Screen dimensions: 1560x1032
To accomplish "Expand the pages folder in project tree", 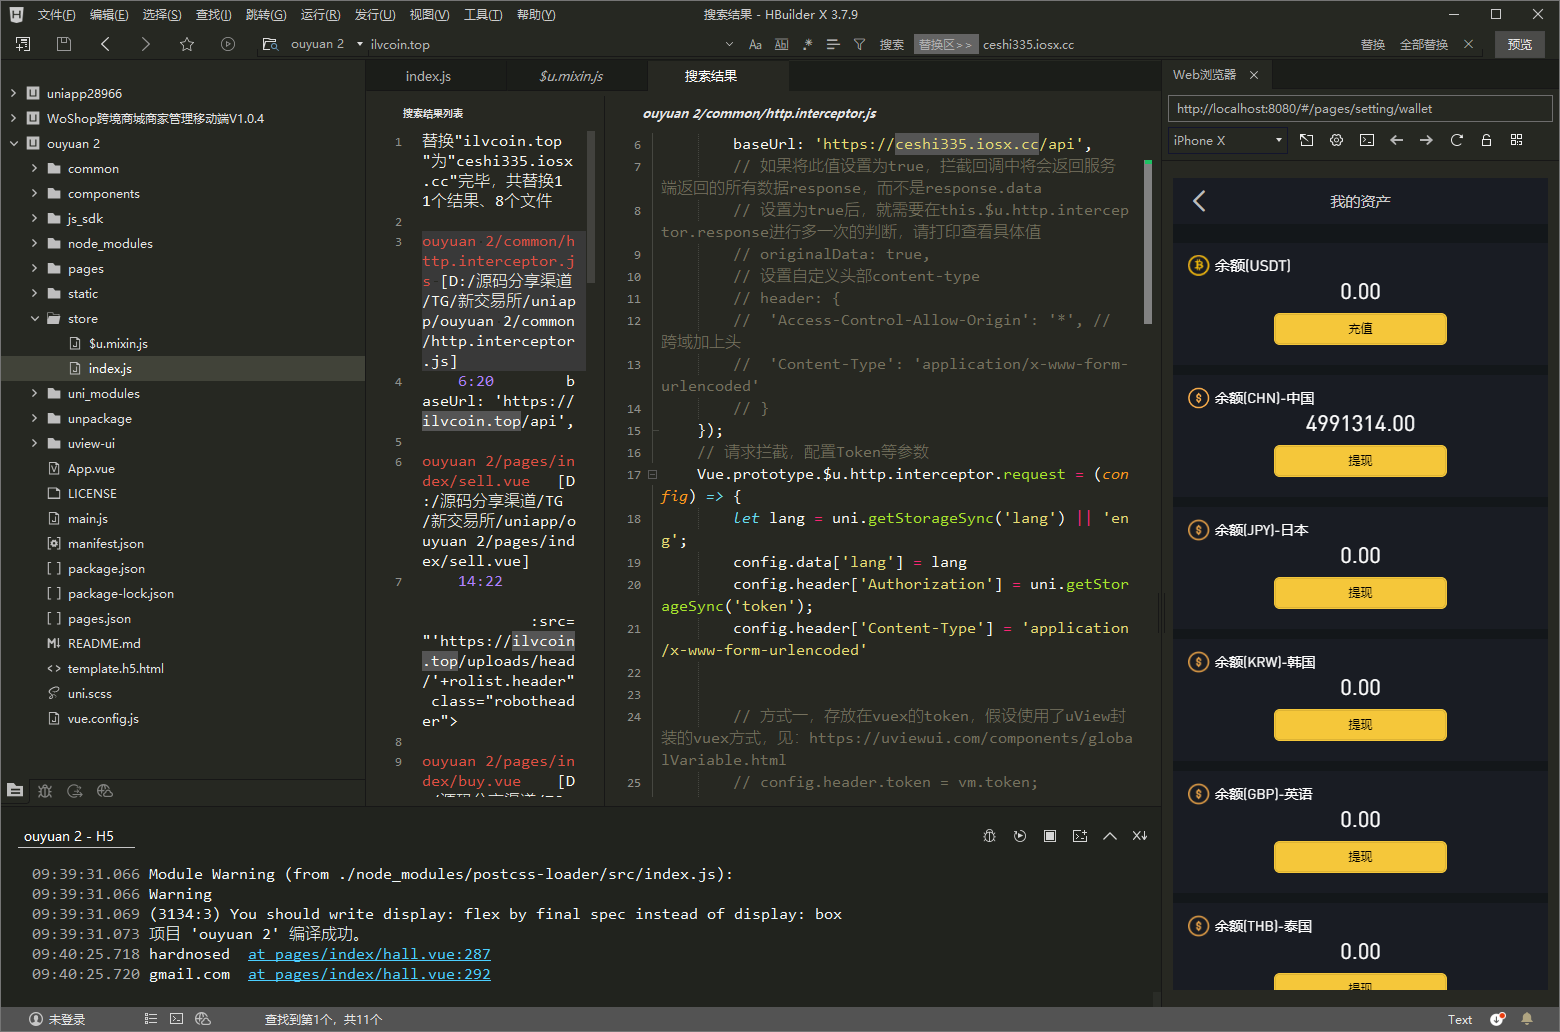I will tap(35, 269).
